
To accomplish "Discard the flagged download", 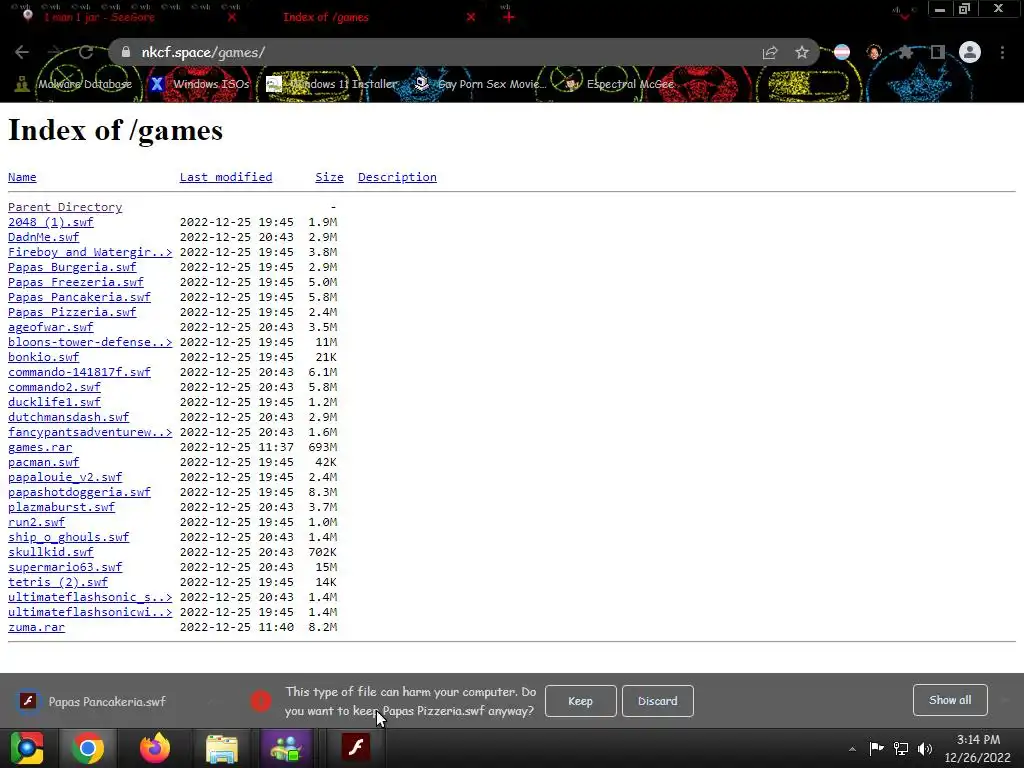I will [658, 701].
